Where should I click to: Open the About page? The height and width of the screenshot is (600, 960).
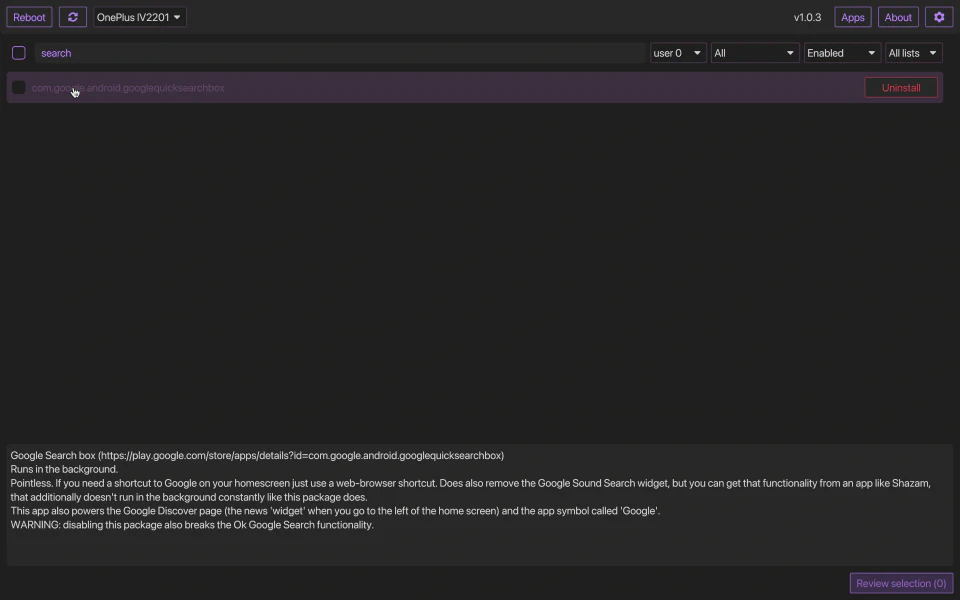click(898, 17)
